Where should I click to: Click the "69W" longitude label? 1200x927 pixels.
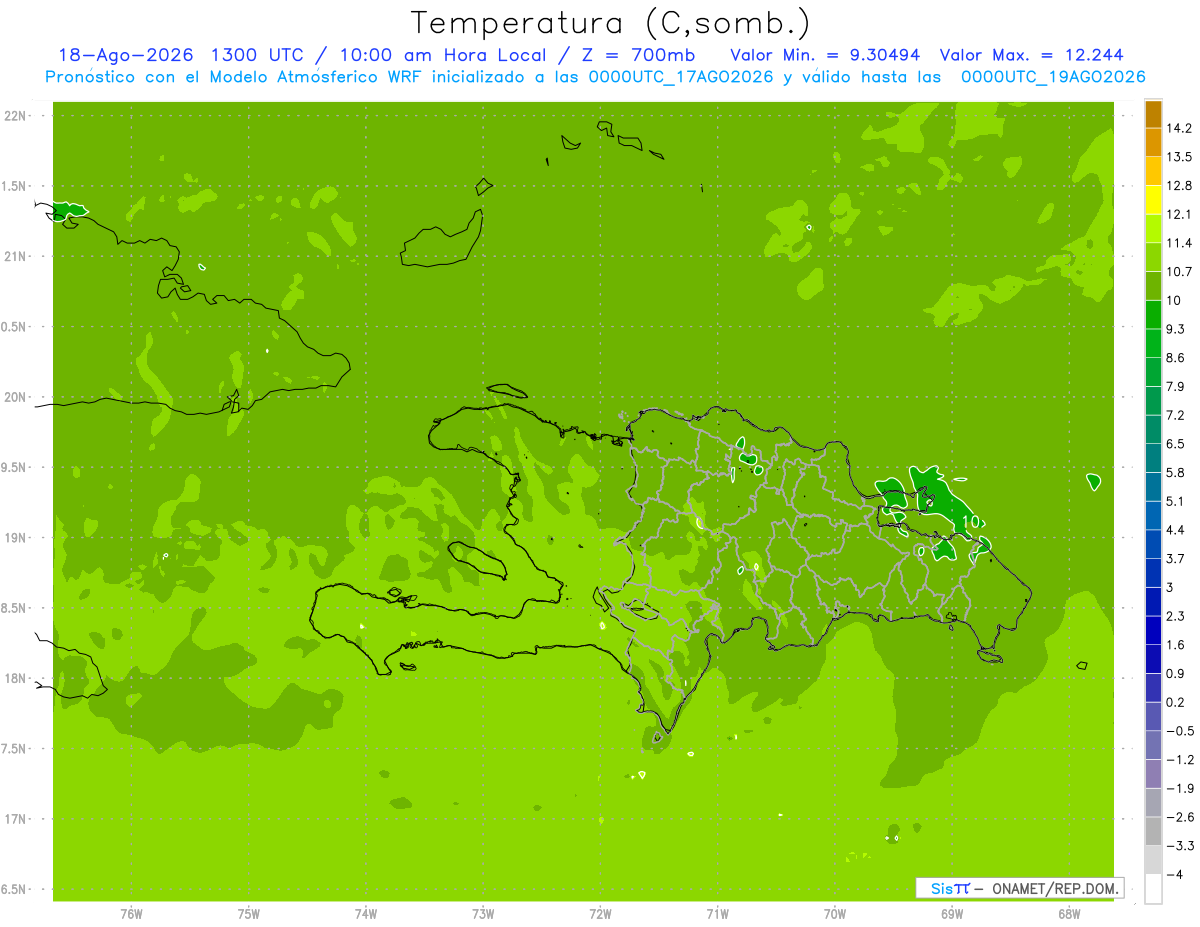pyautogui.click(x=952, y=913)
